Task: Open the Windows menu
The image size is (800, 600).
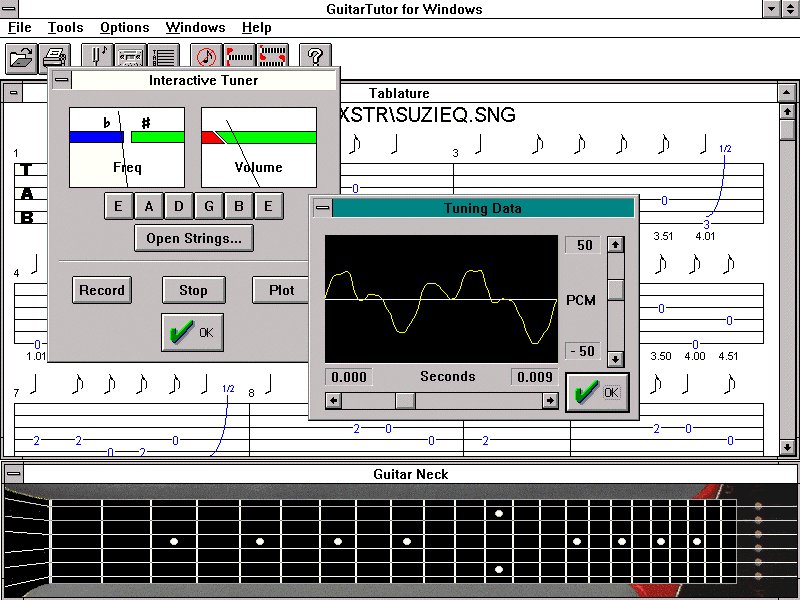Action: coord(195,28)
